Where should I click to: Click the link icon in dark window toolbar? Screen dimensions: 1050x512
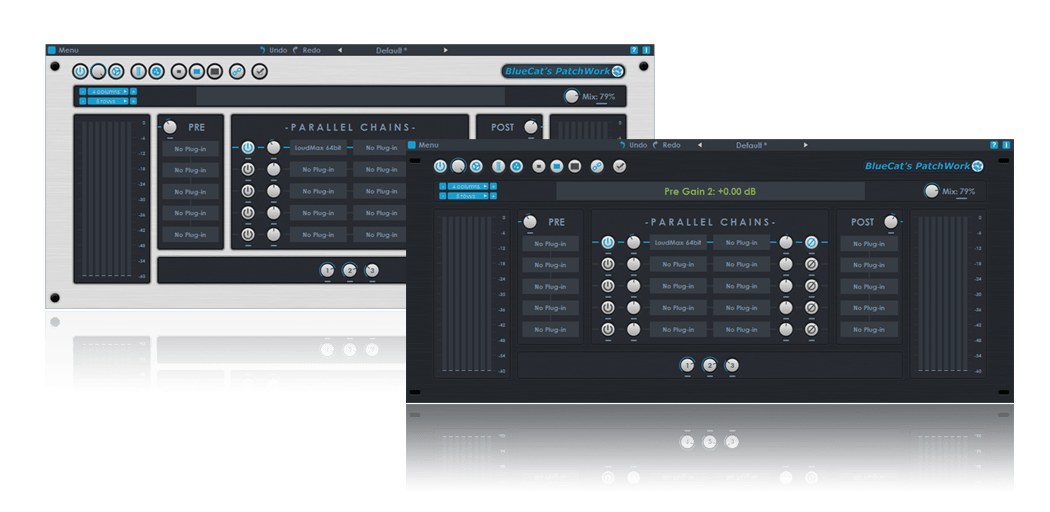(x=597, y=166)
